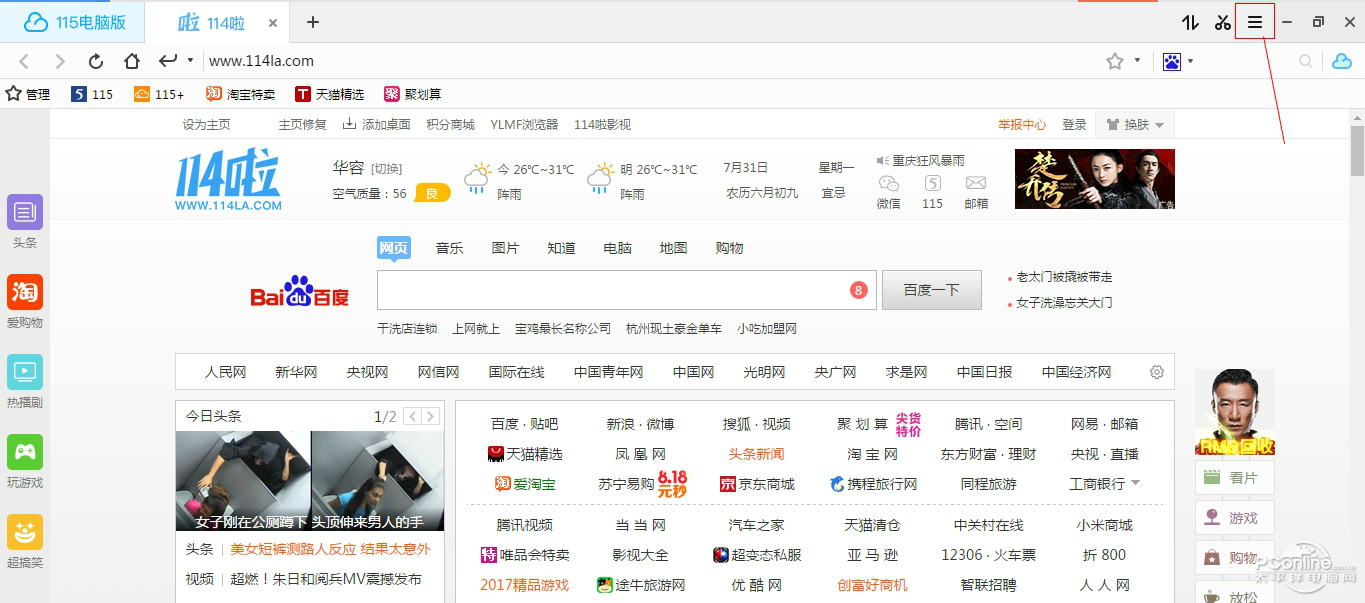Screen dimensions: 1365x603
Task: Click 添加桌面 link
Action: click(x=376, y=125)
